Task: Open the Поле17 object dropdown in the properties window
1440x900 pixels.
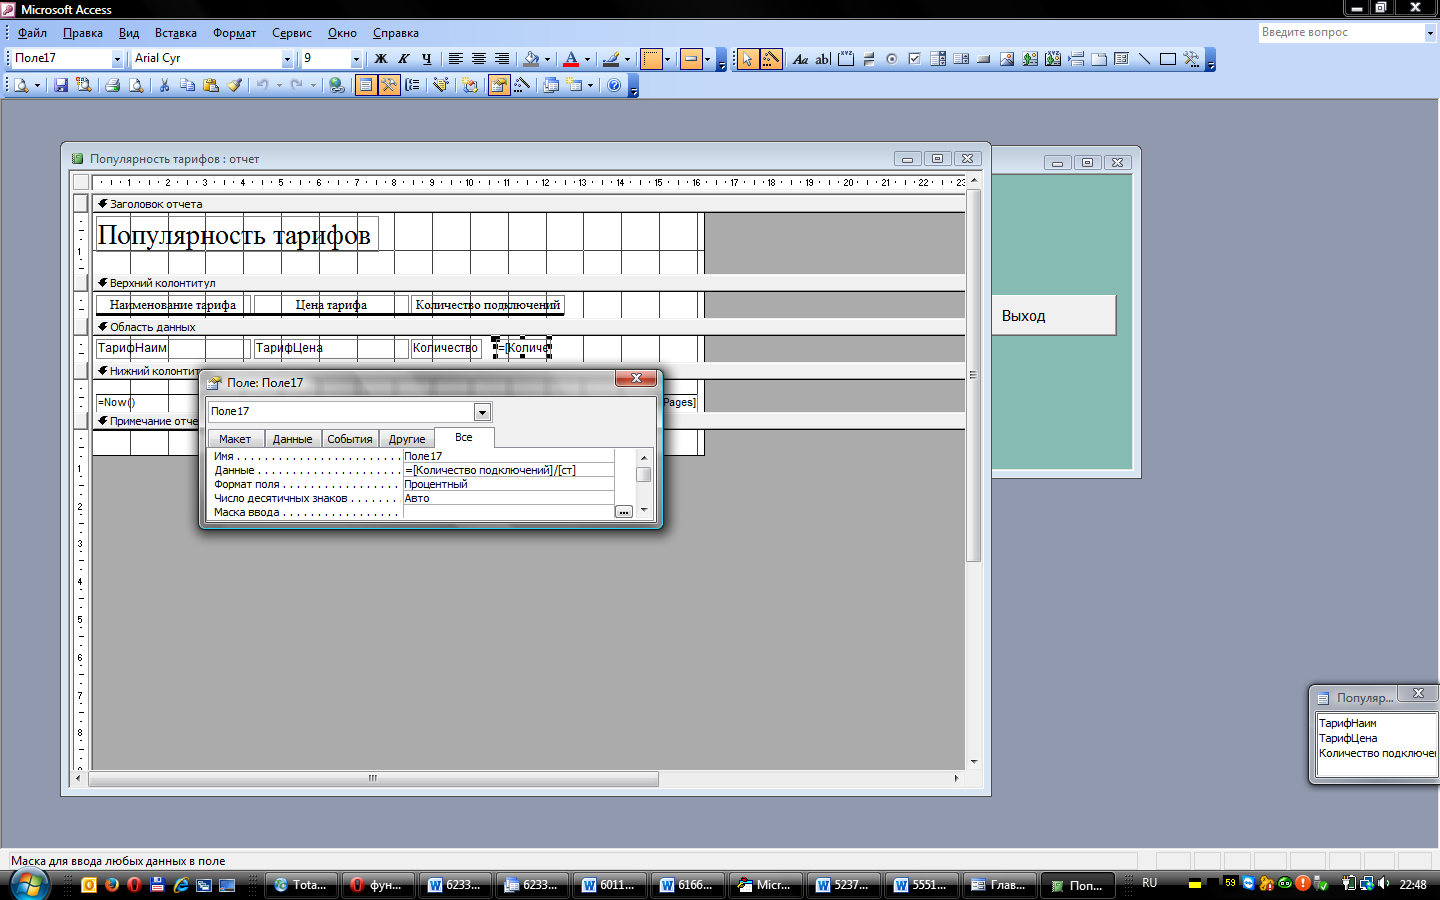Action: coord(482,412)
